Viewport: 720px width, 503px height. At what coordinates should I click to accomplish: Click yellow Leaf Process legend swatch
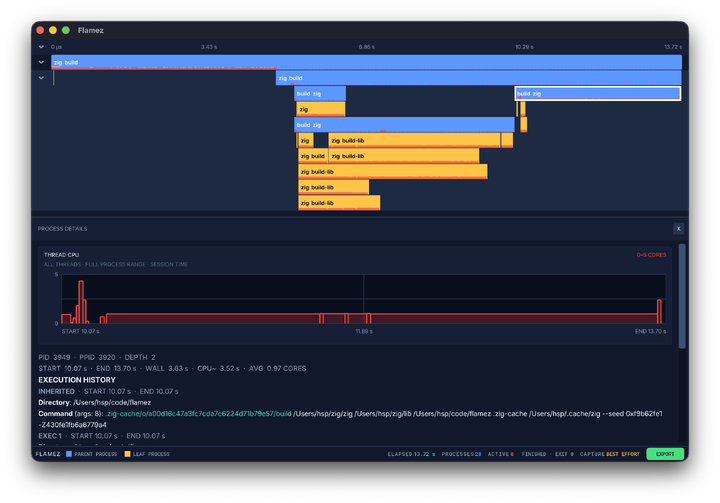click(128, 454)
